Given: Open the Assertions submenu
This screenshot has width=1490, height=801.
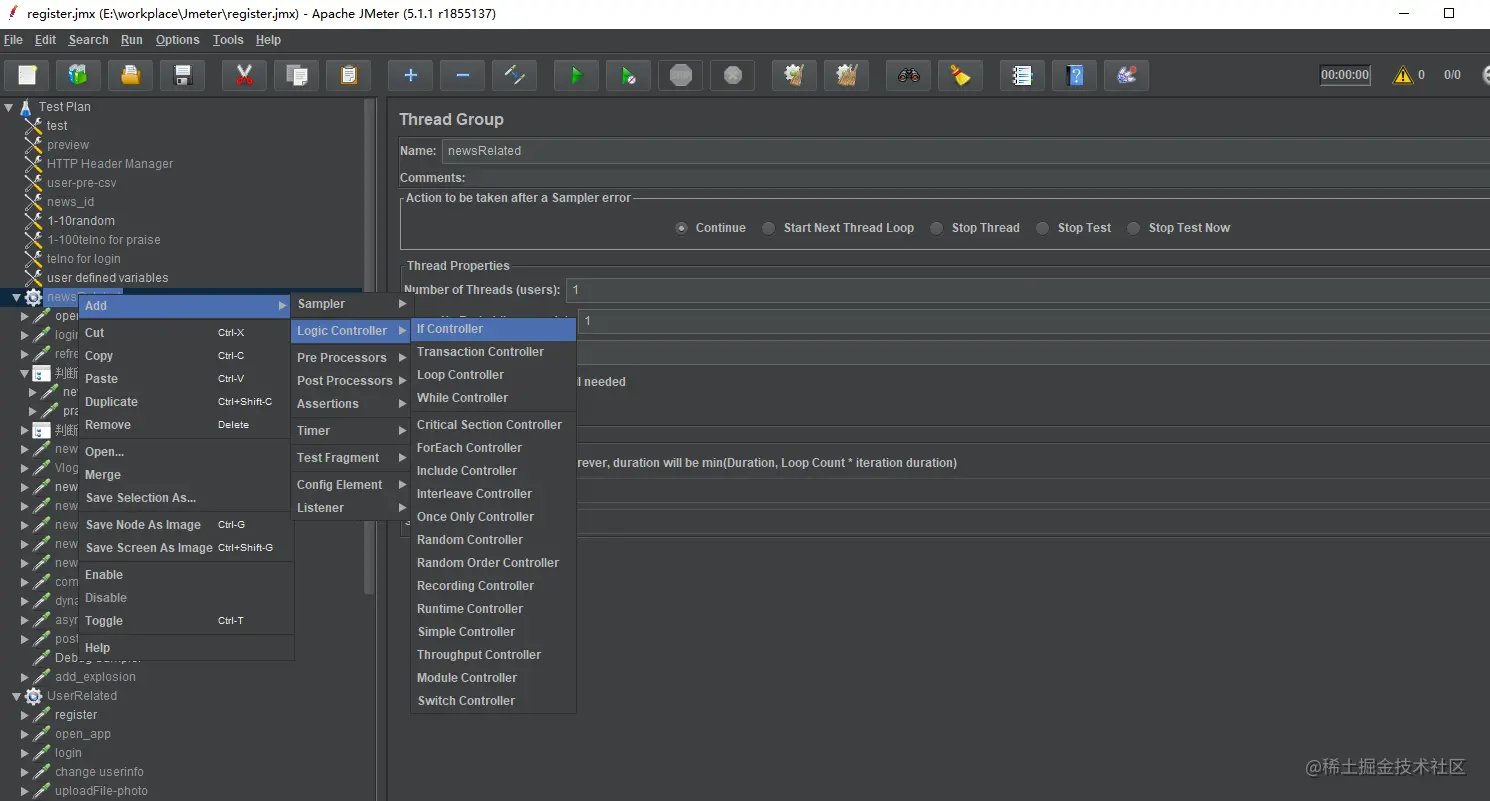Looking at the screenshot, I should [x=351, y=404].
